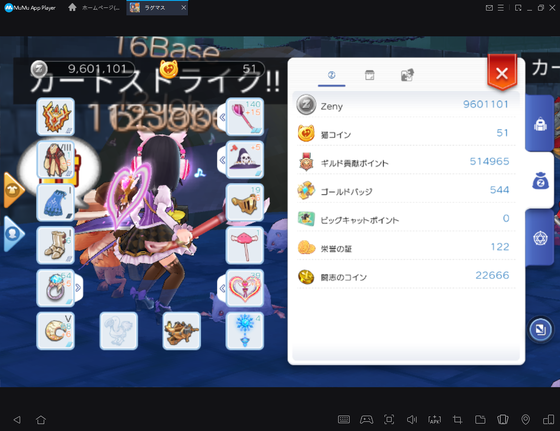560x431 pixels.
Task: Open the empty bird mount slot
Action: pos(119,331)
